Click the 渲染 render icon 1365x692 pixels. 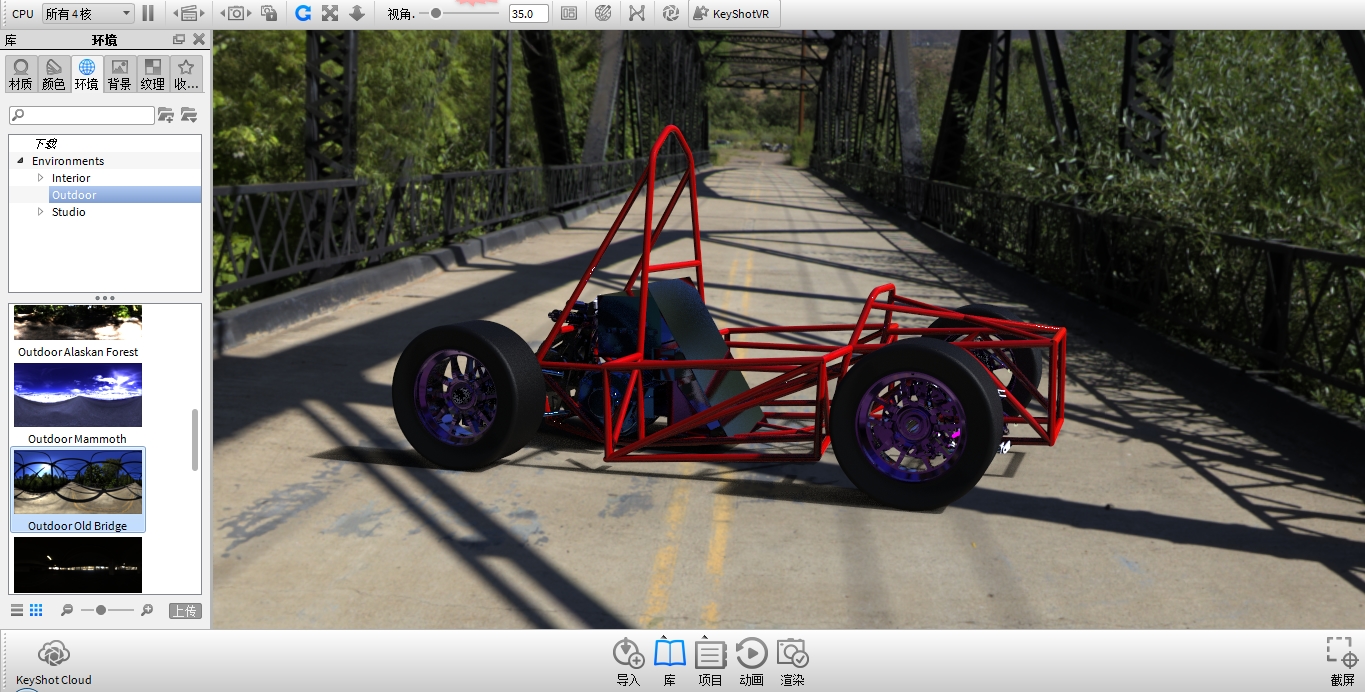(x=792, y=652)
